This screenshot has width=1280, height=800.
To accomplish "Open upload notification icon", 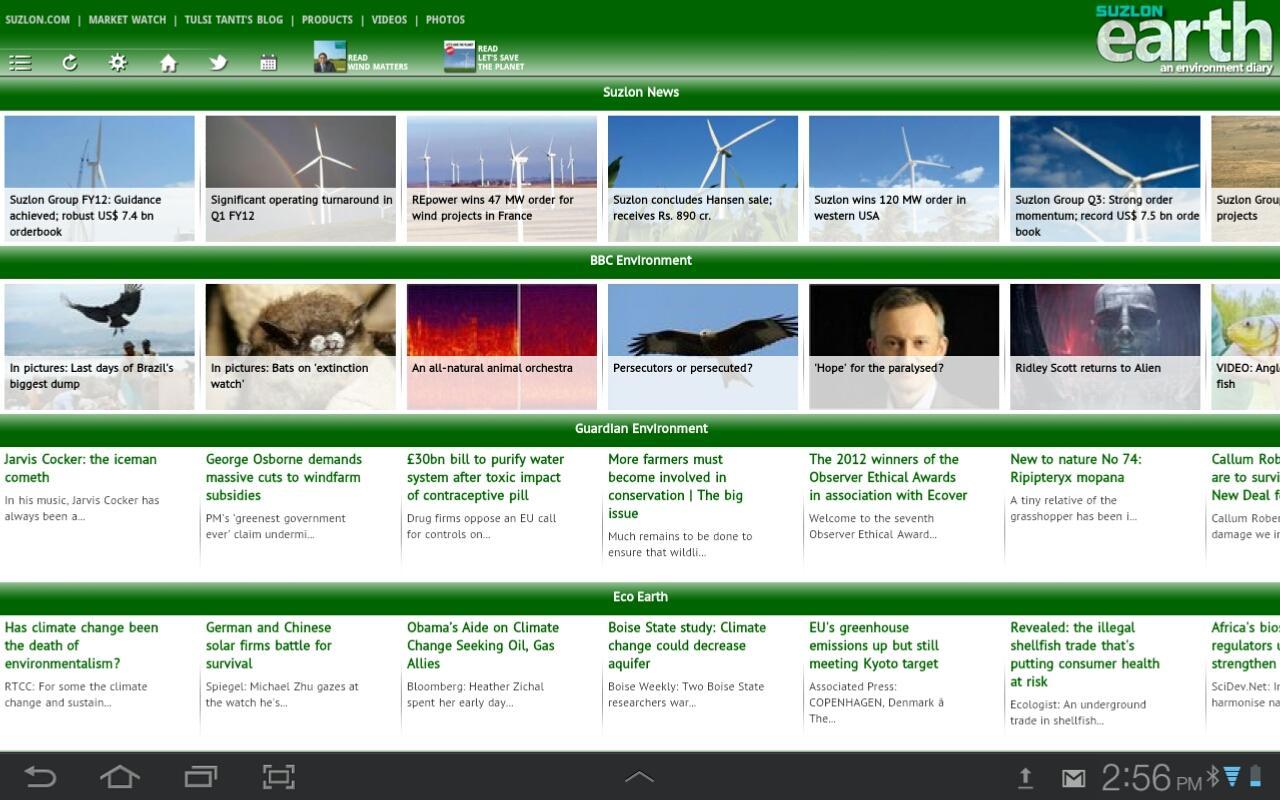I will [1025, 778].
